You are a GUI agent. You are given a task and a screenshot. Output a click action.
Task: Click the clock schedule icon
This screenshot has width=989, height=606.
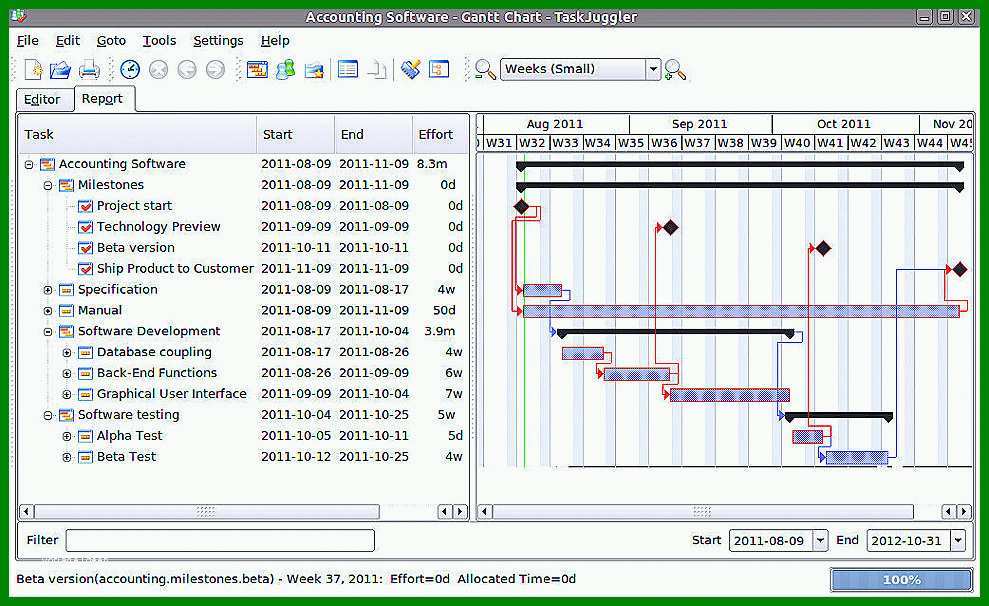pos(130,69)
